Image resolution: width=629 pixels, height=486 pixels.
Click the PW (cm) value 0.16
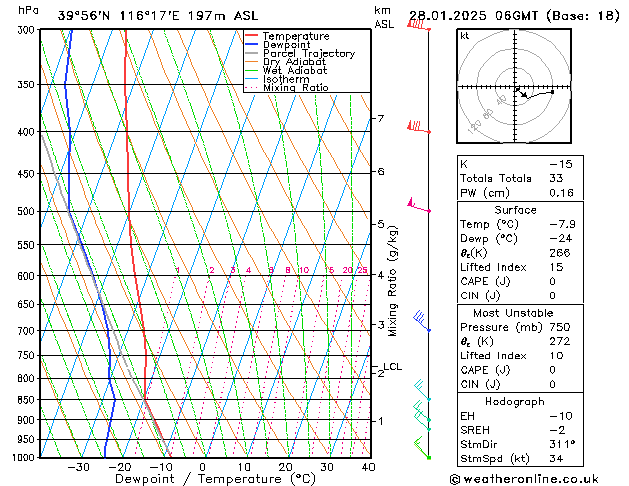click(561, 193)
